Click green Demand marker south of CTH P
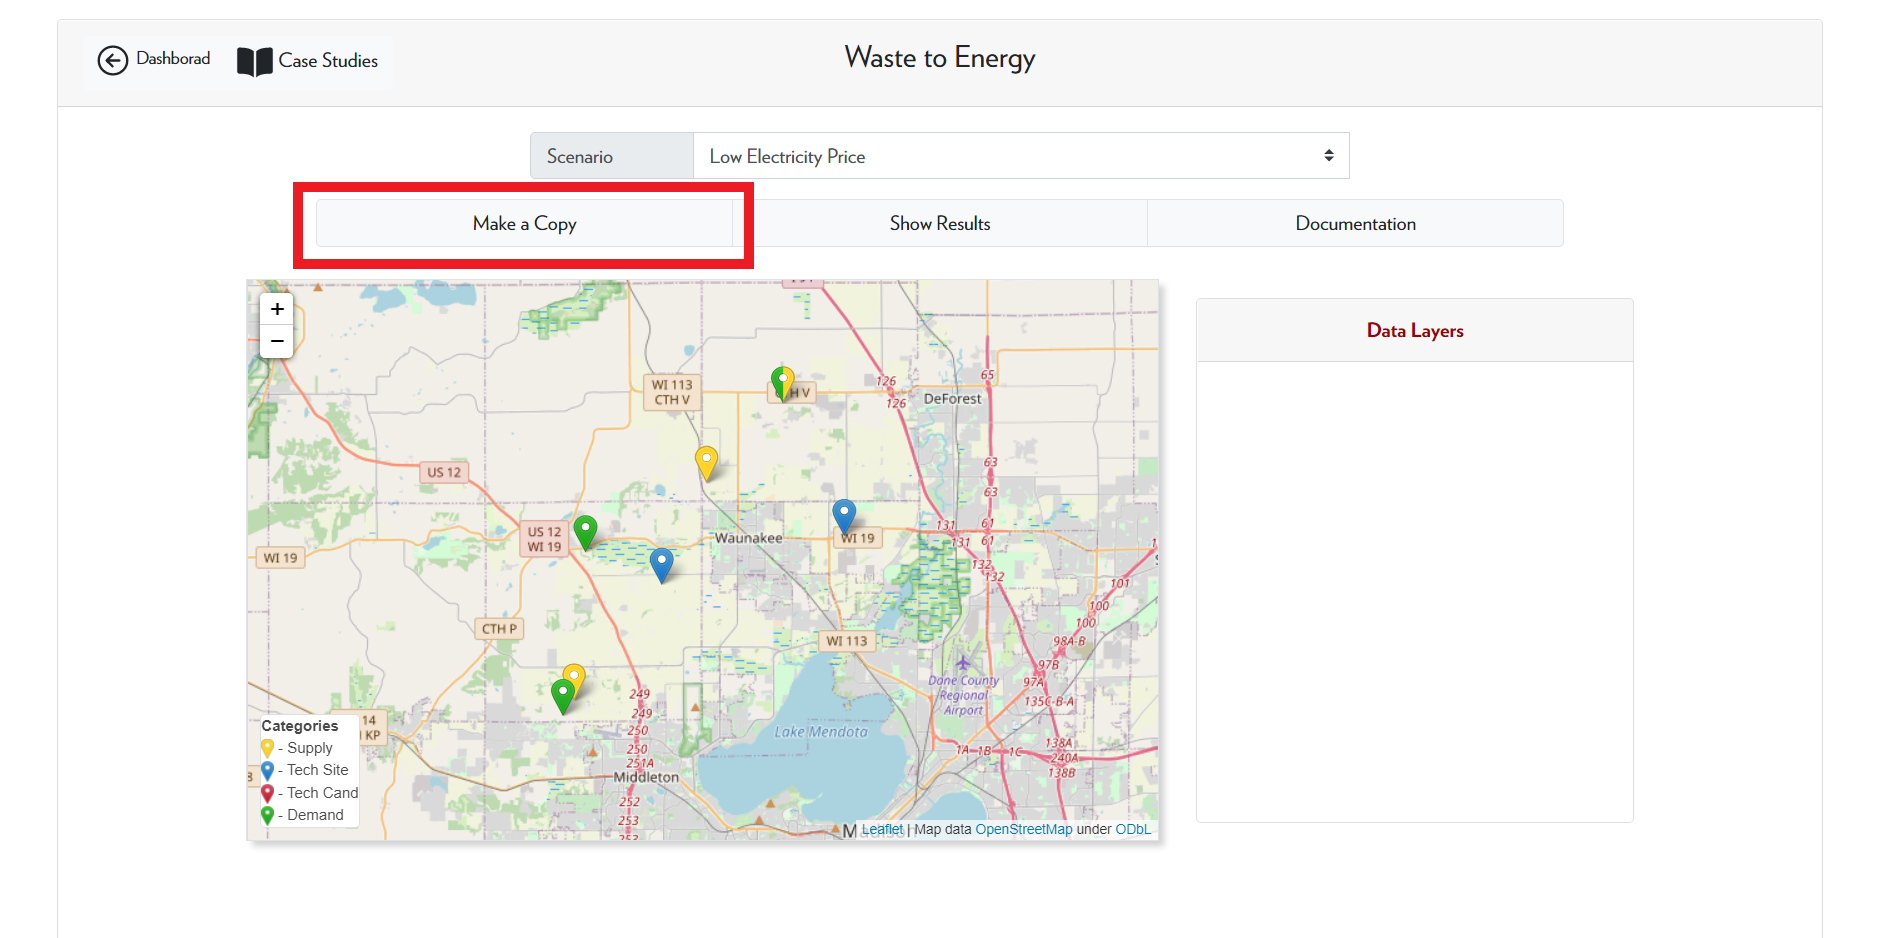The image size is (1898, 938). pyautogui.click(x=562, y=694)
